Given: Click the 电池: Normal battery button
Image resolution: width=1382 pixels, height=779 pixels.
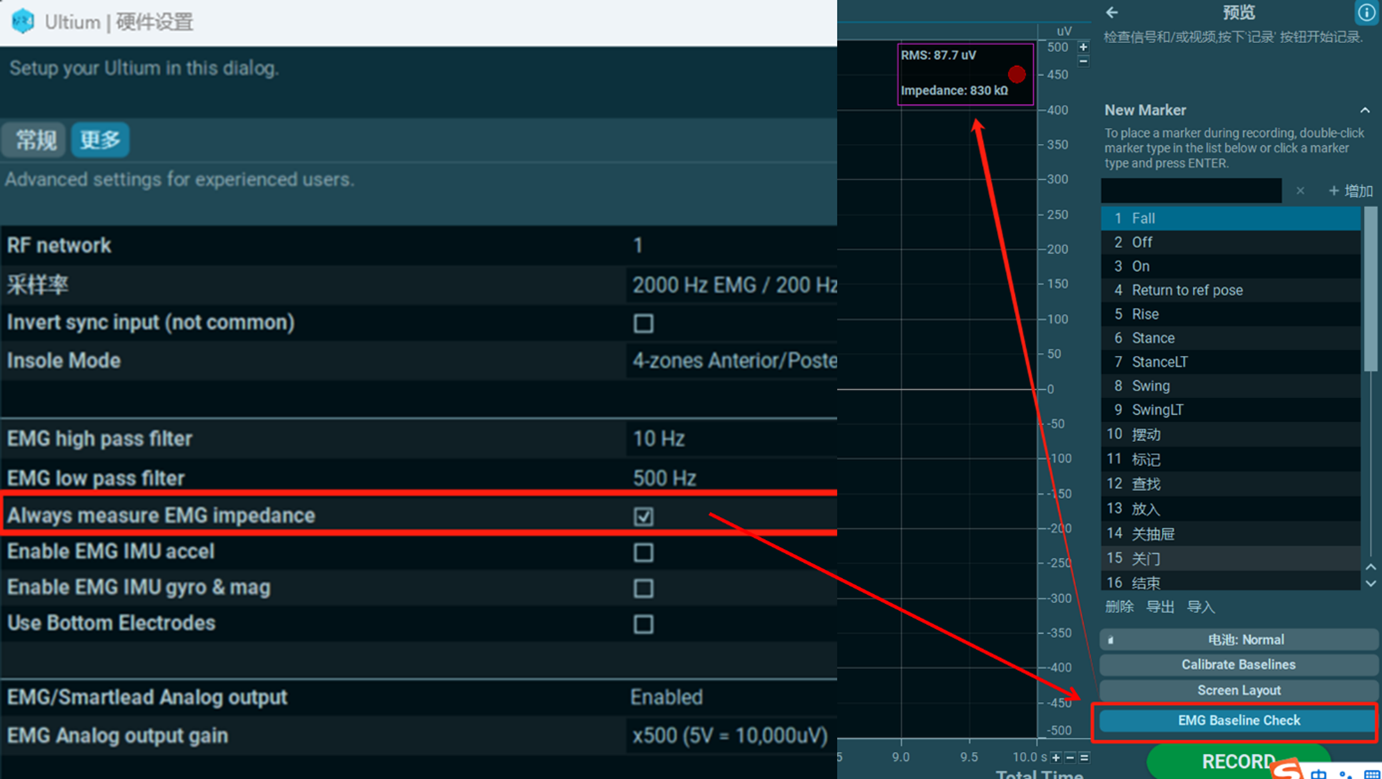Looking at the screenshot, I should [1239, 640].
